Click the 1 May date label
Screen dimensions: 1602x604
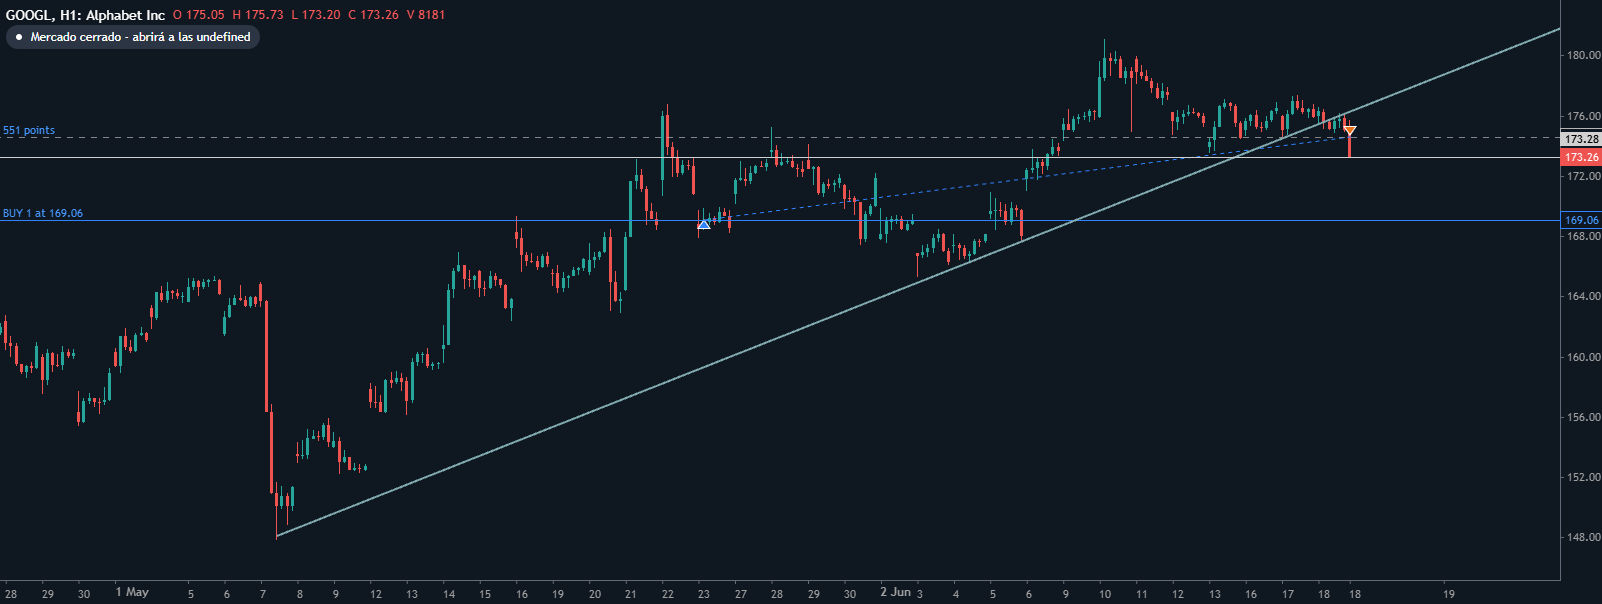tap(132, 592)
